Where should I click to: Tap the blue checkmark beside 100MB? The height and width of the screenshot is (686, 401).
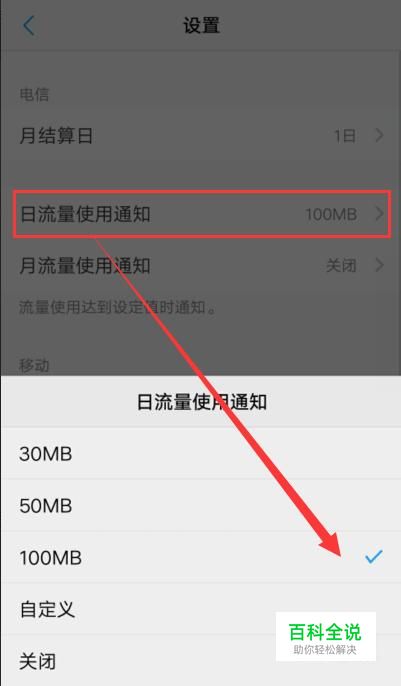[x=374, y=556]
